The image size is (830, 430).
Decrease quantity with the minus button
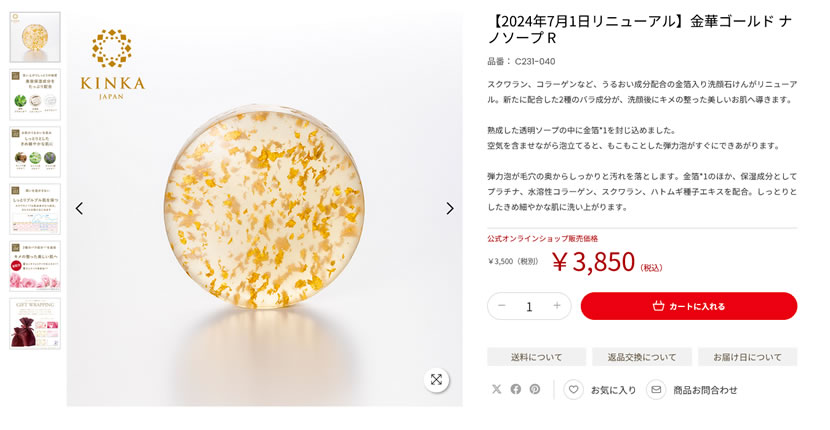click(502, 306)
